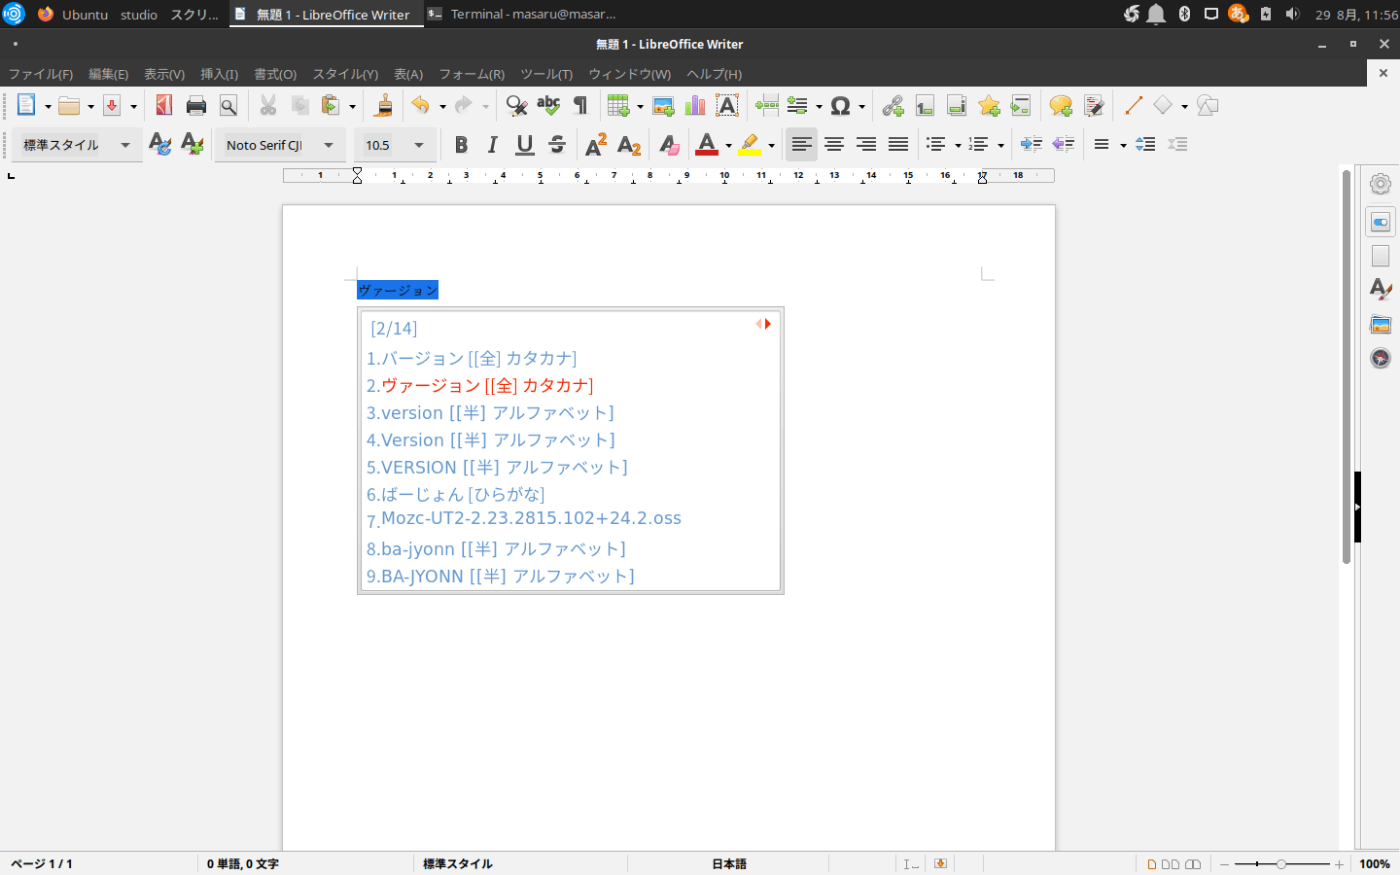Screen dimensions: 1400x875
Task: Click the Draw Functions shapes icon
Action: click(1208, 105)
